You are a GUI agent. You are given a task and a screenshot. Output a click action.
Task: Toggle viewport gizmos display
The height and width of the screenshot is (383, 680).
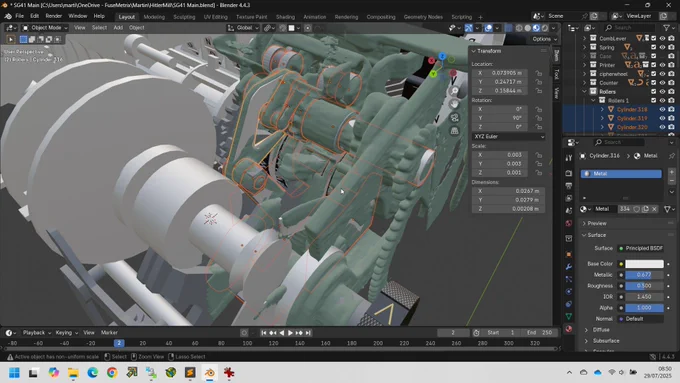pyautogui.click(x=469, y=28)
